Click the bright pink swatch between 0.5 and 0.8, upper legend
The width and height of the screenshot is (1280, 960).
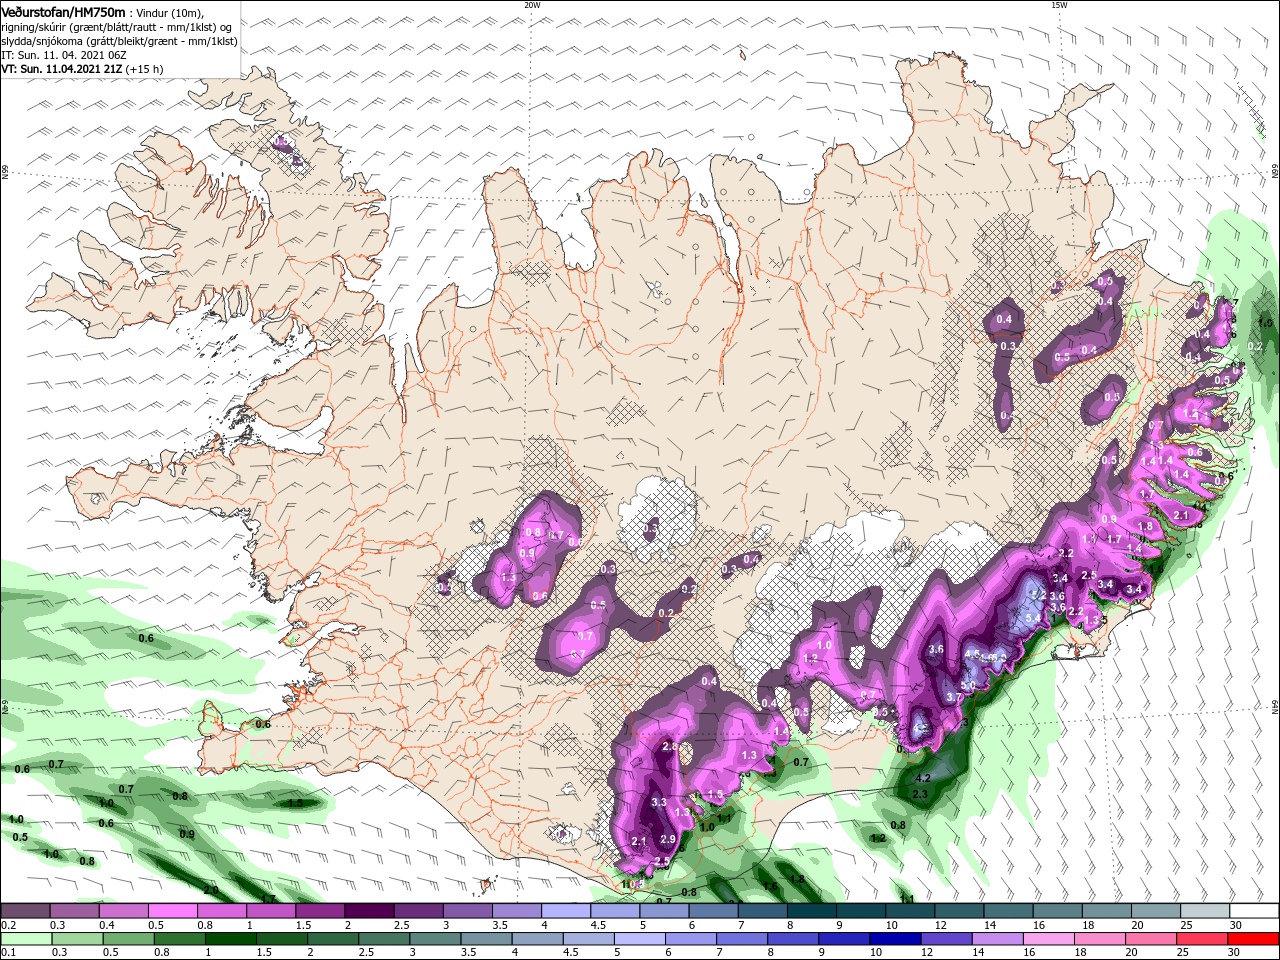coord(172,911)
